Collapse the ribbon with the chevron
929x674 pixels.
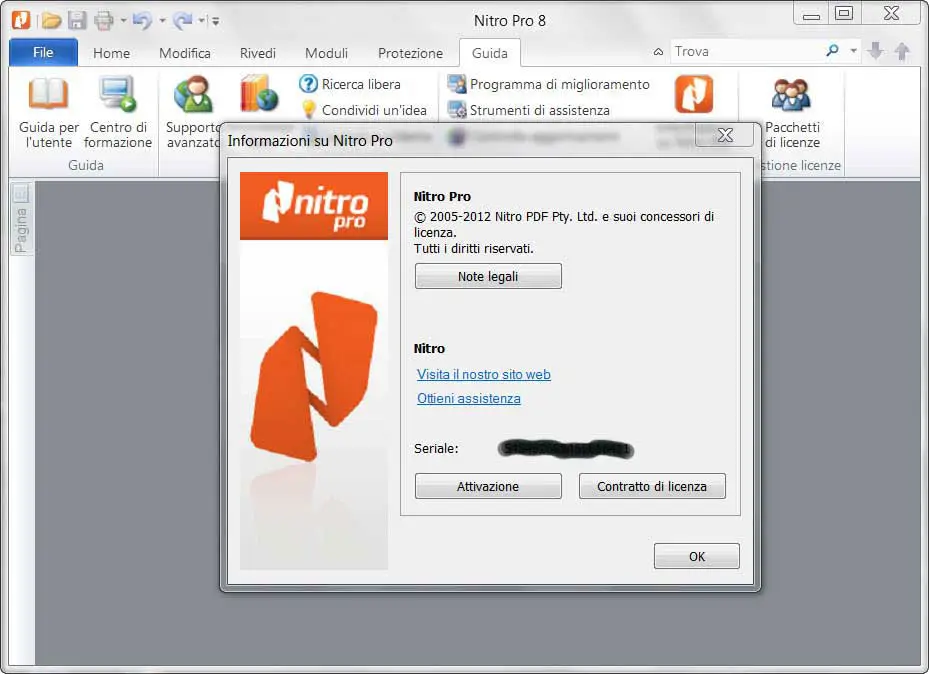658,52
